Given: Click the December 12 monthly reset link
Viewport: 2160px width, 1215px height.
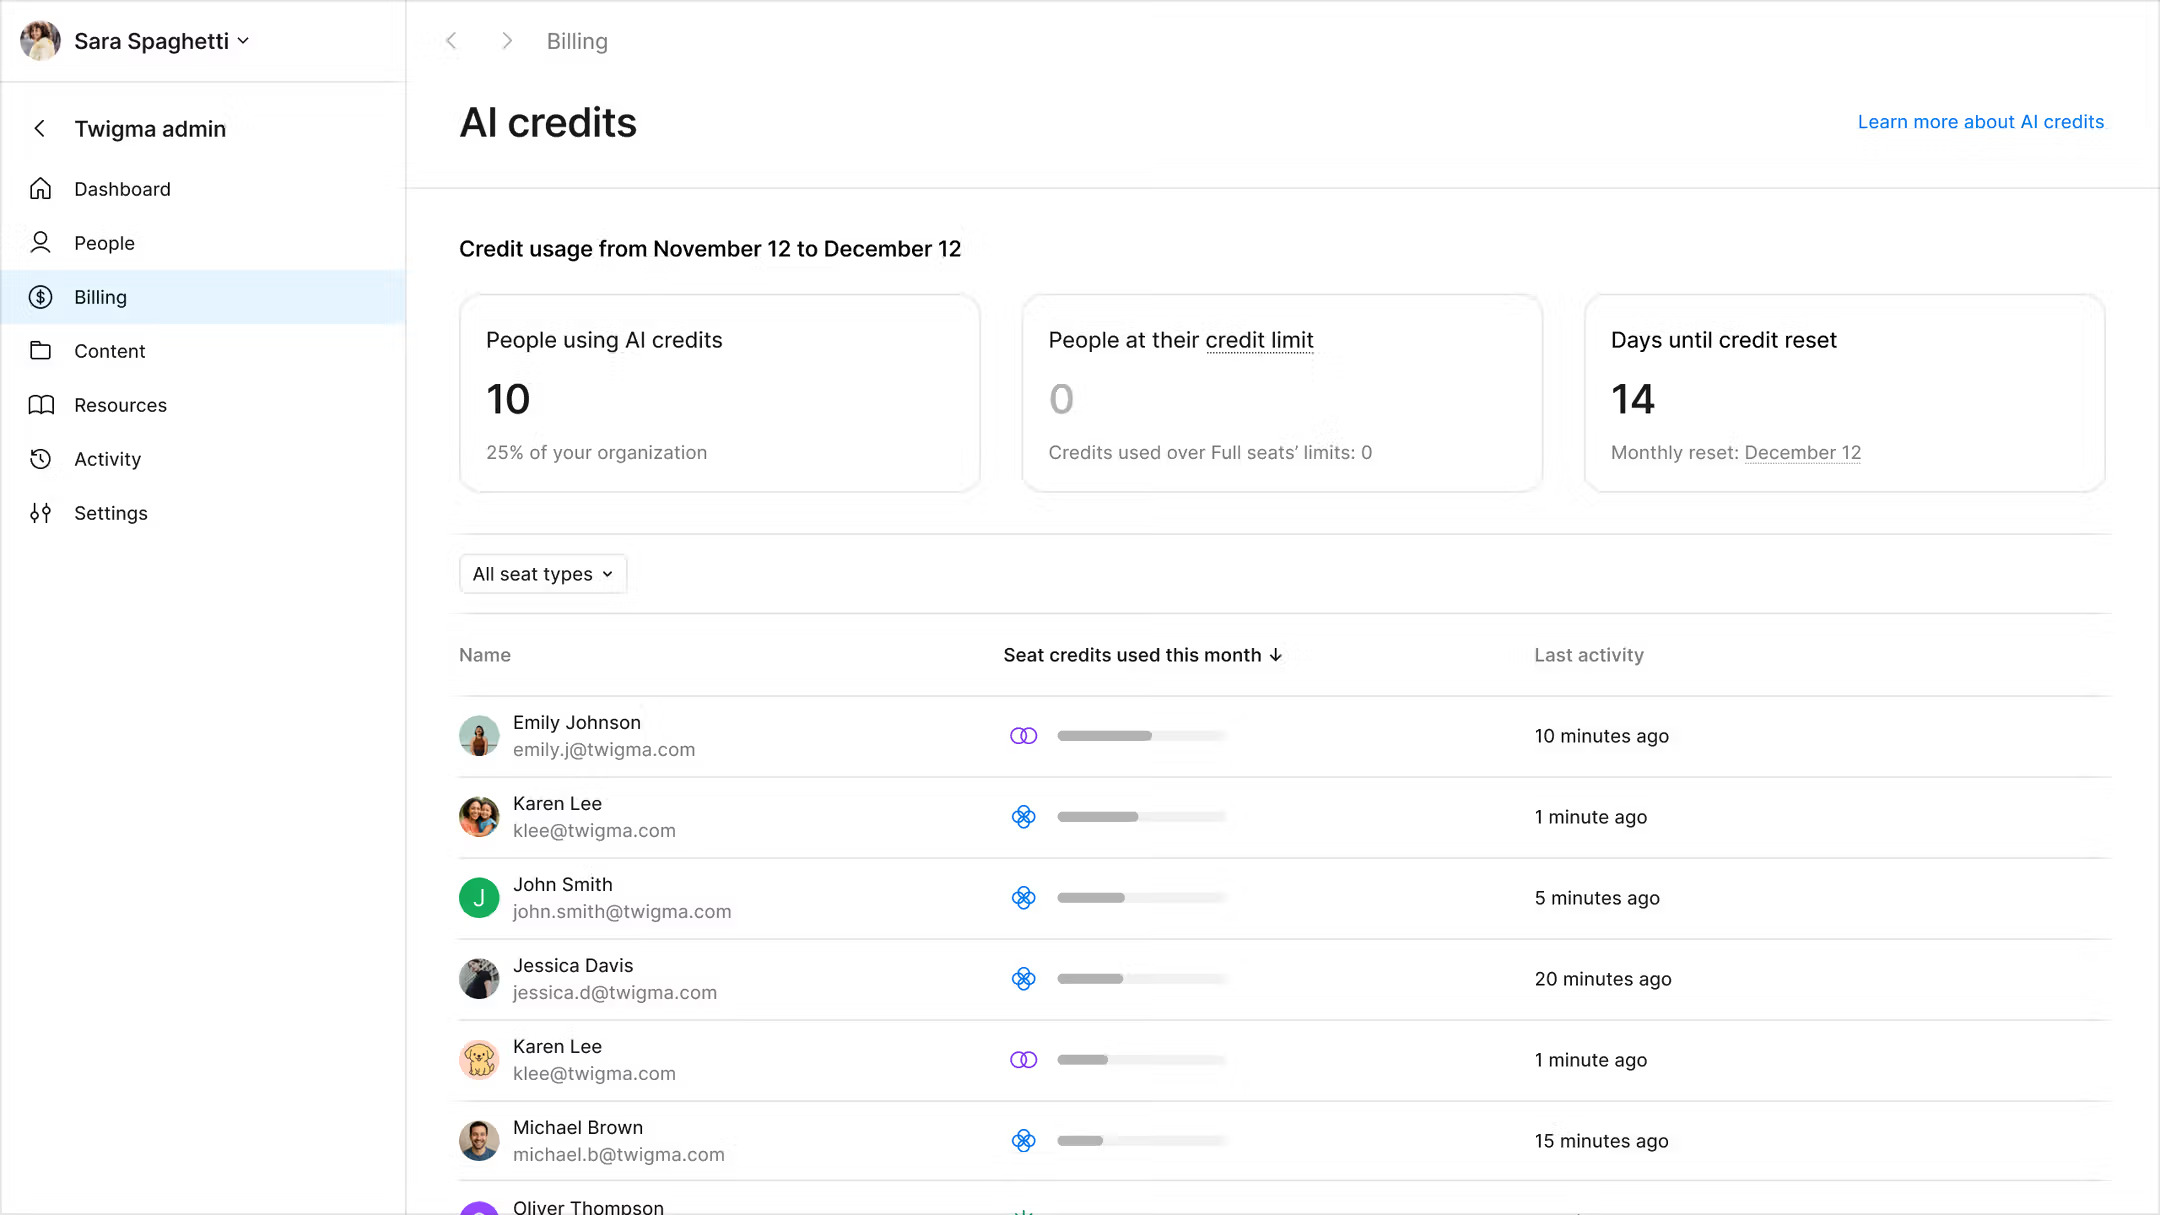Looking at the screenshot, I should pyautogui.click(x=1802, y=452).
